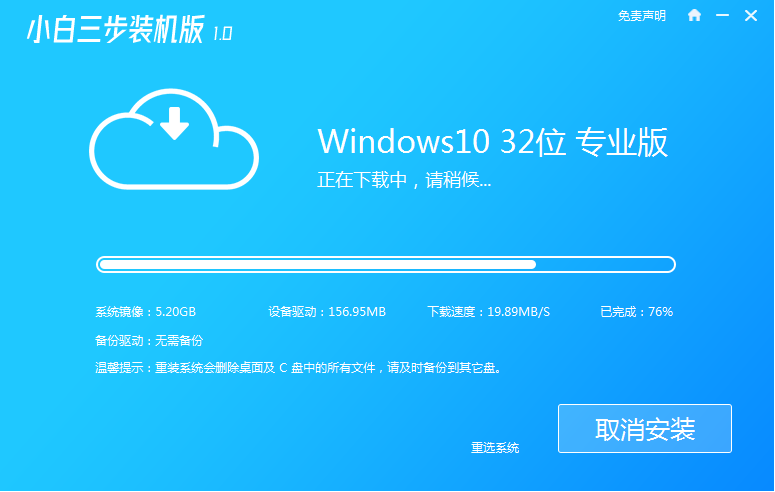Click the home icon in title bar
Screen dimensions: 775x492
click(694, 15)
